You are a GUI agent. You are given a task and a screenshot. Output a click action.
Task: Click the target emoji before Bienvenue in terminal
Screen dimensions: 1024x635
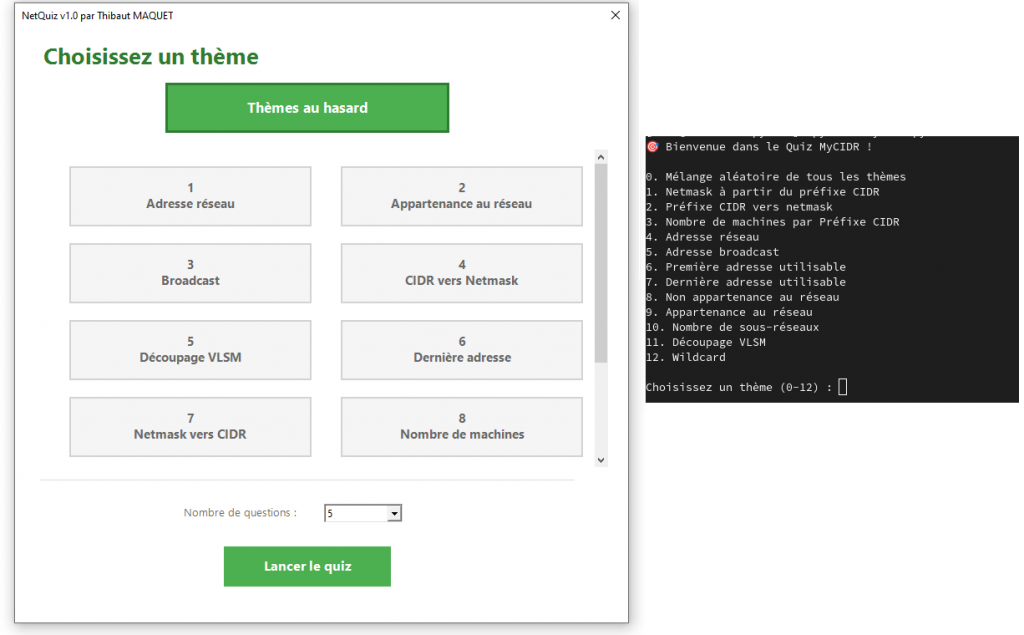(x=652, y=147)
